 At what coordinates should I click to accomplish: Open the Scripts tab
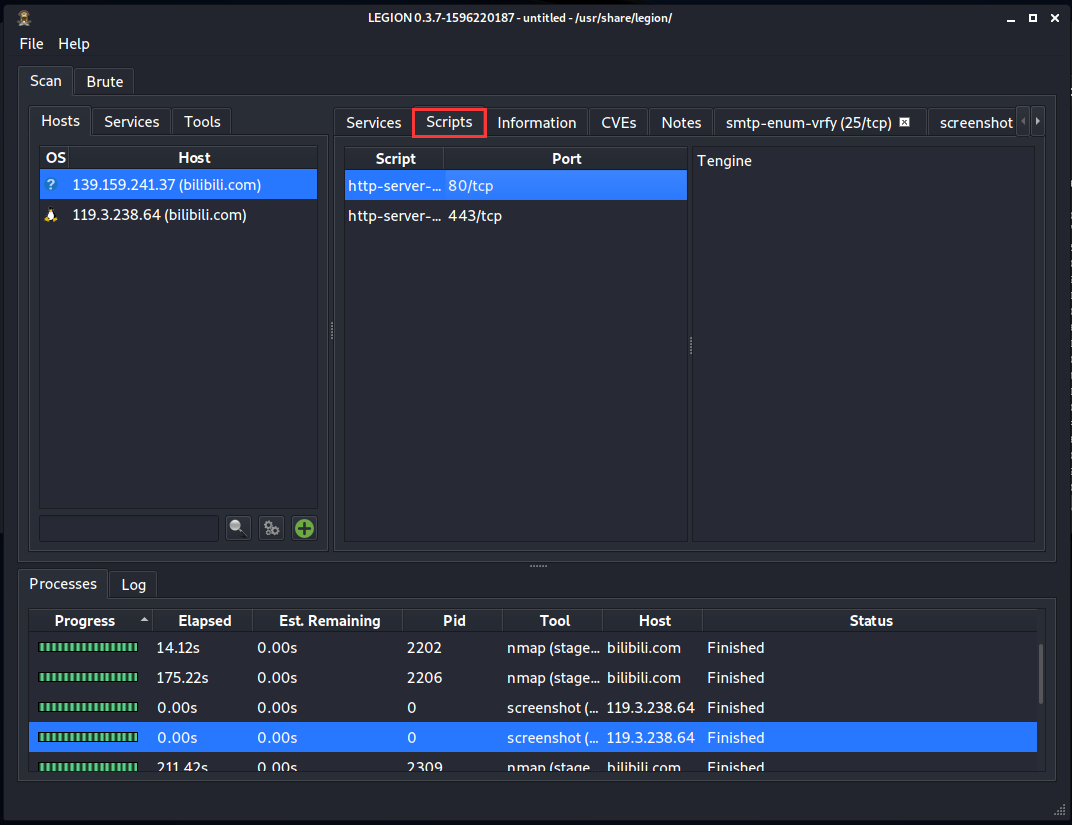(x=449, y=122)
